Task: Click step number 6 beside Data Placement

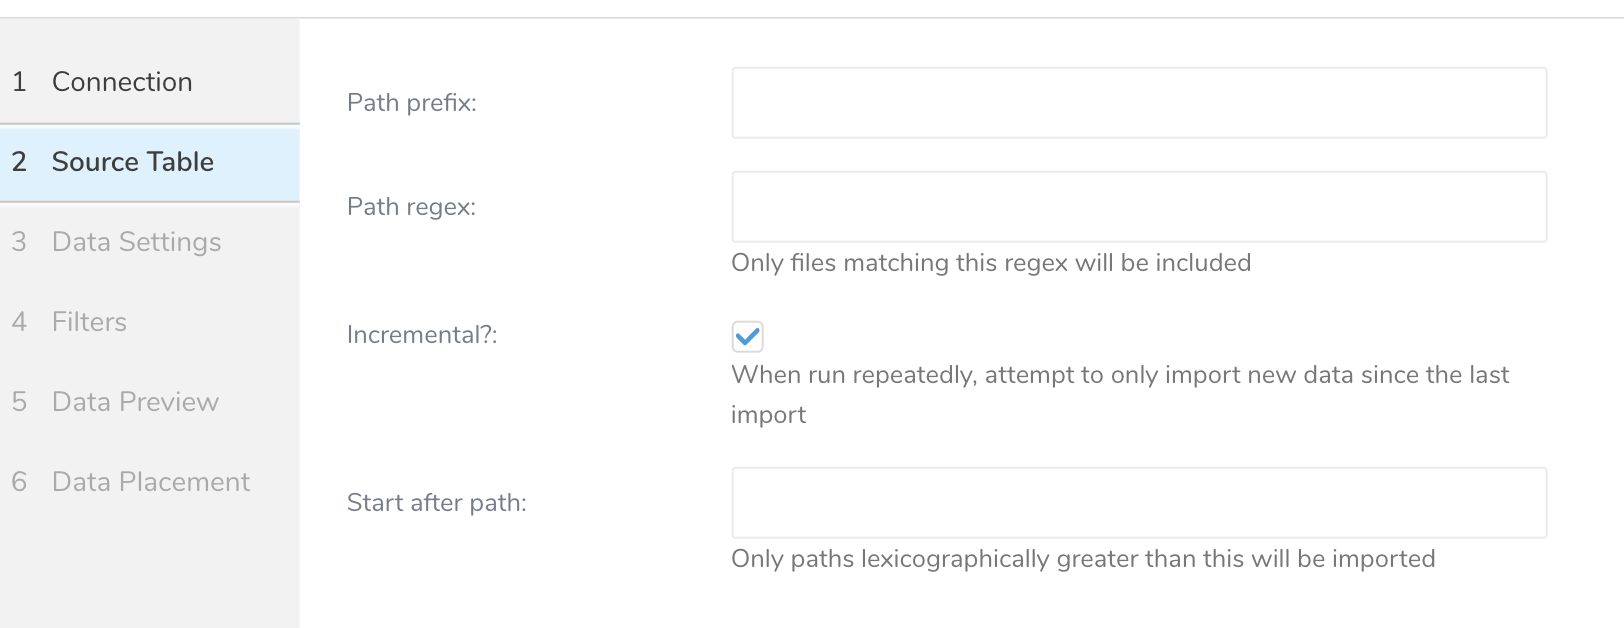Action: coord(19,482)
